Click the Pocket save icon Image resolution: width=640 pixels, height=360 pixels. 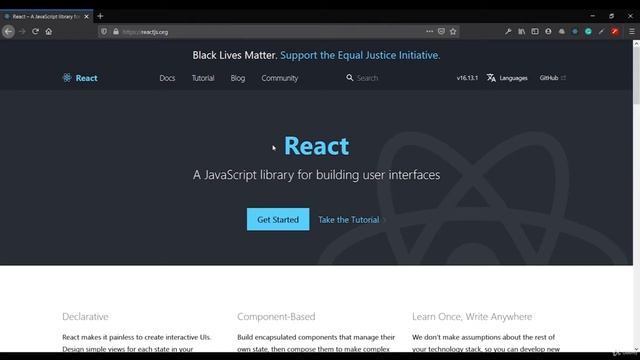pyautogui.click(x=441, y=31)
